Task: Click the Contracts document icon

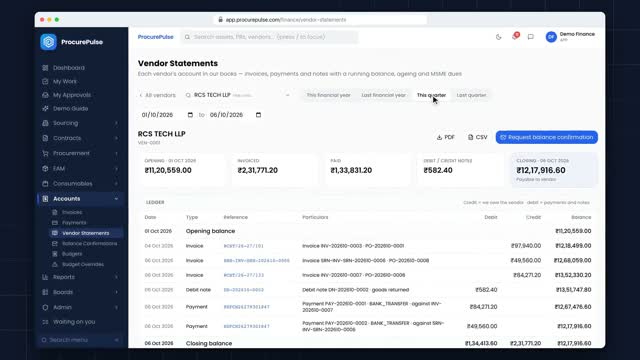Action: tap(45, 138)
